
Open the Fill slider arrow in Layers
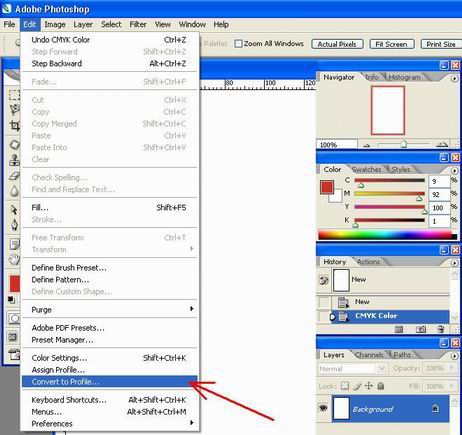pyautogui.click(x=452, y=386)
